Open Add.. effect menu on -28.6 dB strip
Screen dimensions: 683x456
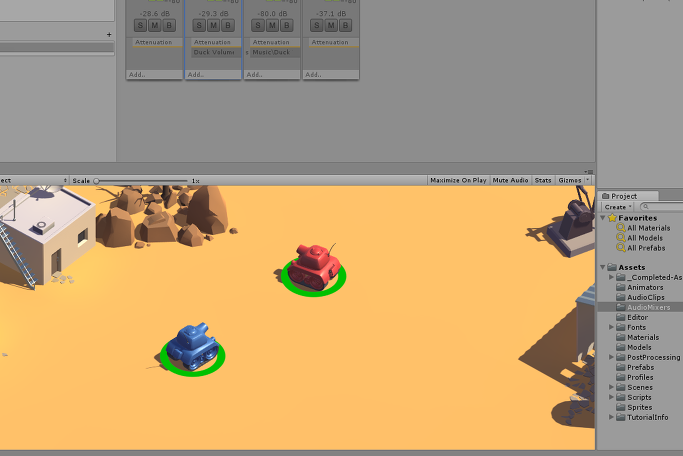155,75
